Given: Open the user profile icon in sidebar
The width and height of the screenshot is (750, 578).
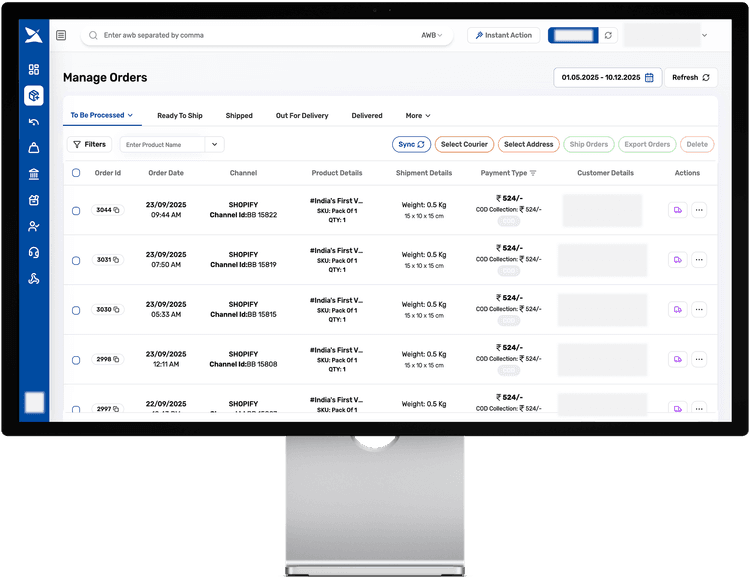Looking at the screenshot, I should tap(33, 226).
